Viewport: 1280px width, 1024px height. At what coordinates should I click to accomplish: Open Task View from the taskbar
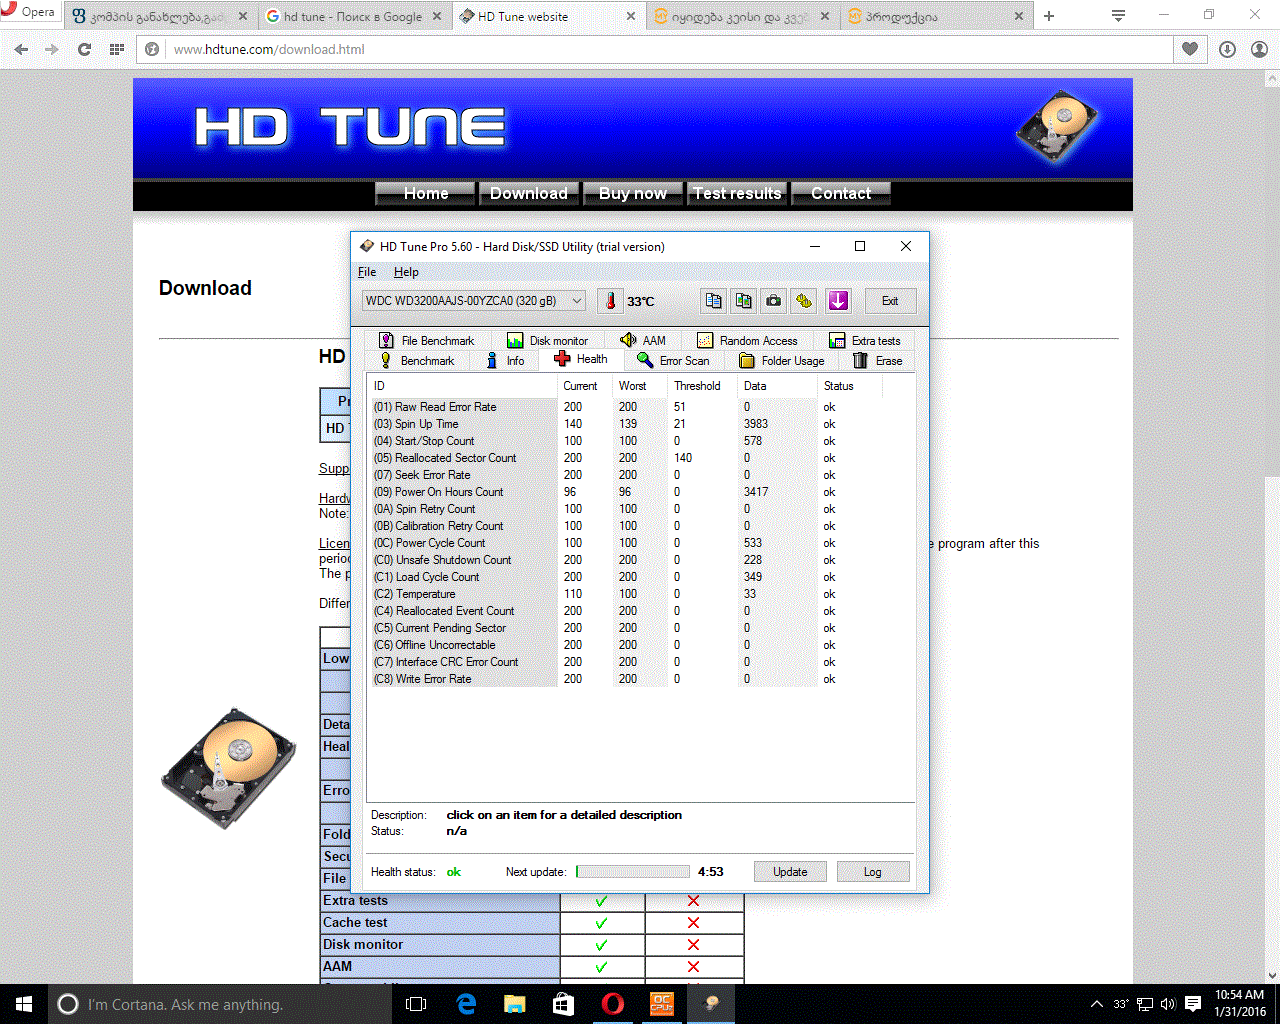[x=417, y=1004]
